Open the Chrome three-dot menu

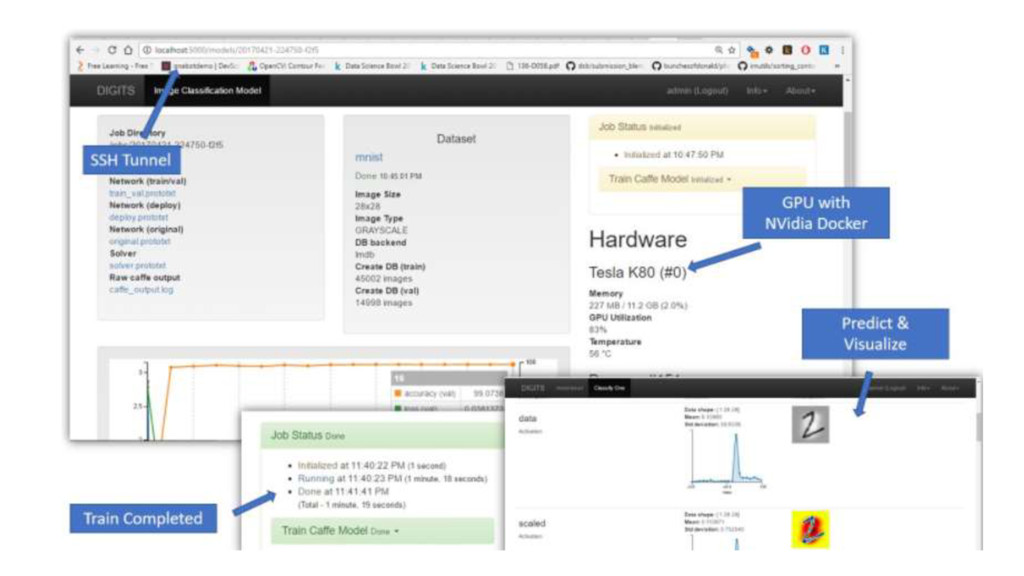(842, 50)
